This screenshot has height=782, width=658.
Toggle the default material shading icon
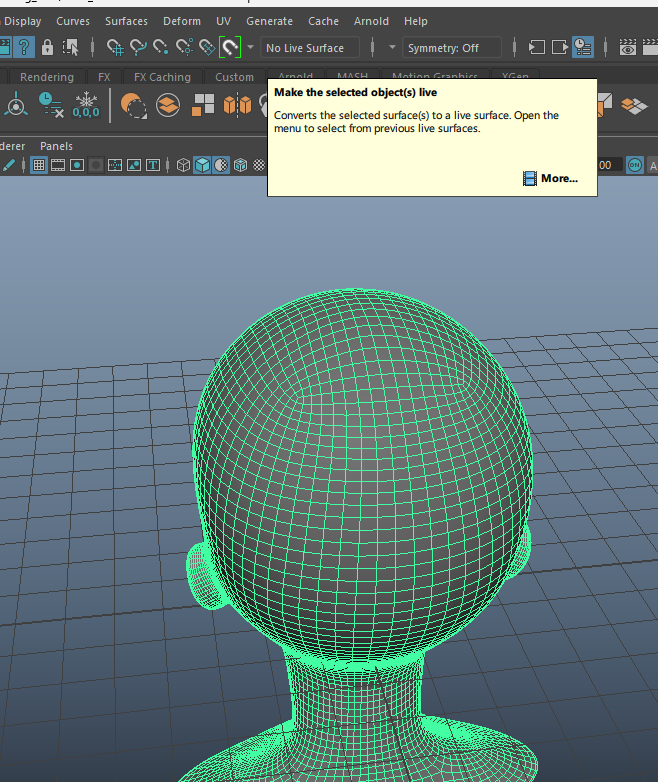(221, 165)
